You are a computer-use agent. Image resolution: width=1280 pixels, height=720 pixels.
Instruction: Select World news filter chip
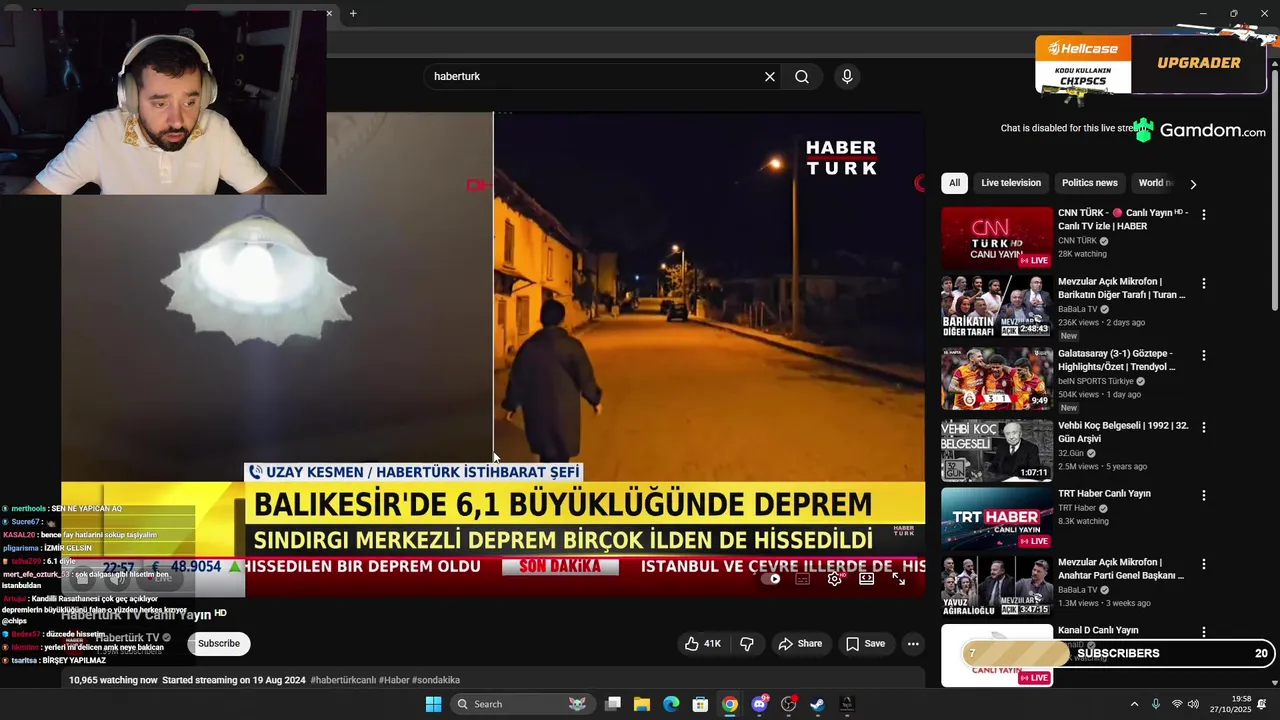(x=1156, y=183)
